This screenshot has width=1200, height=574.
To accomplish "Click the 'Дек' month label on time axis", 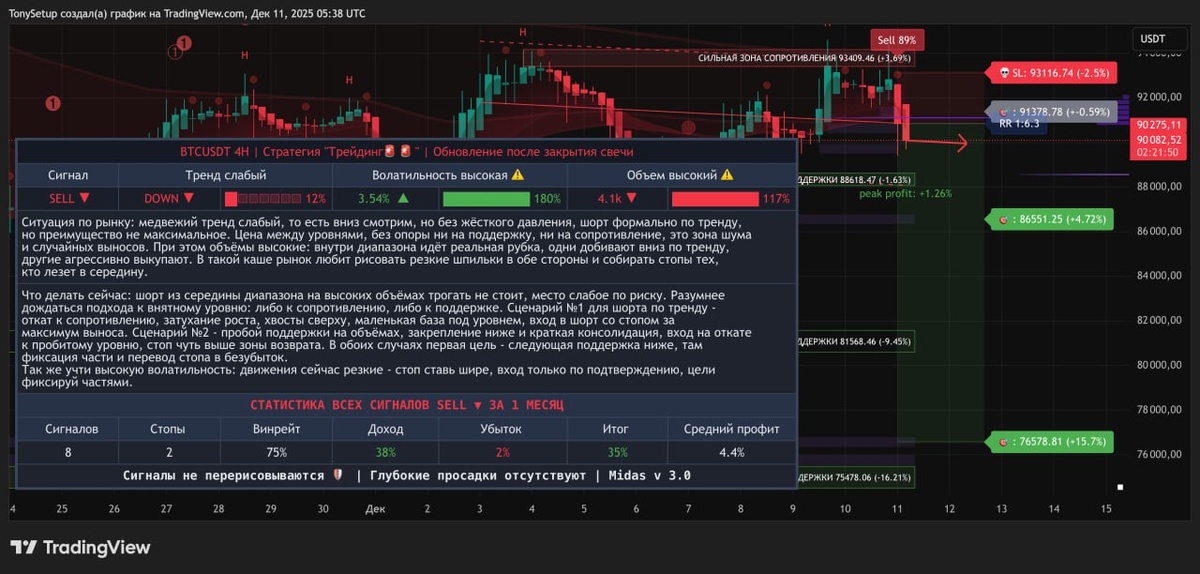I will [x=375, y=509].
